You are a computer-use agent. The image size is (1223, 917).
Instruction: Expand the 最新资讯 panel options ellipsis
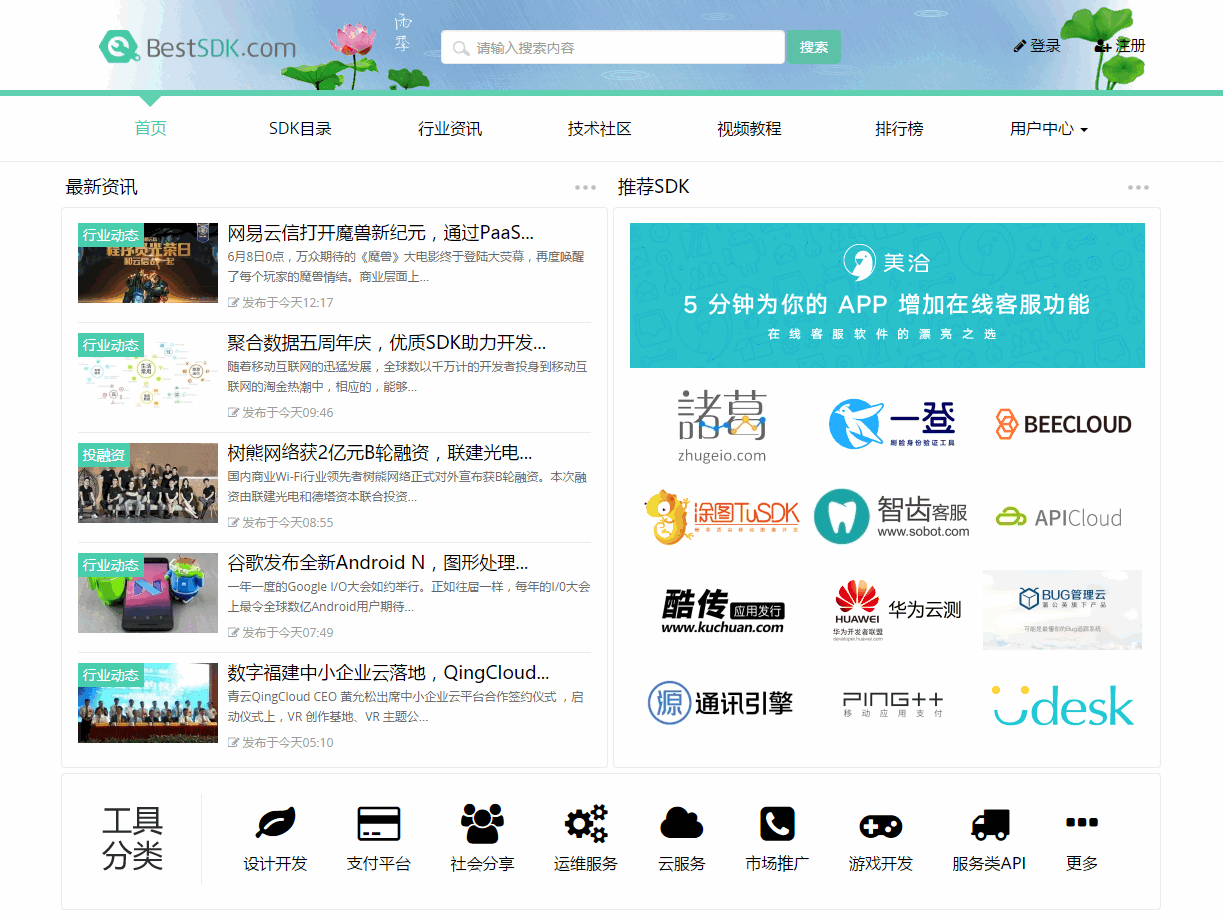584,187
